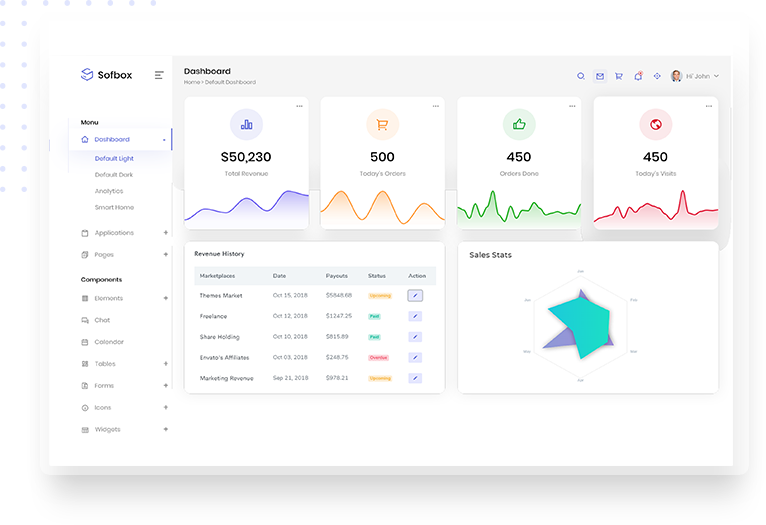Click the edit pencil for Themes Market
Viewport: 766px width, 525px height.
click(415, 295)
